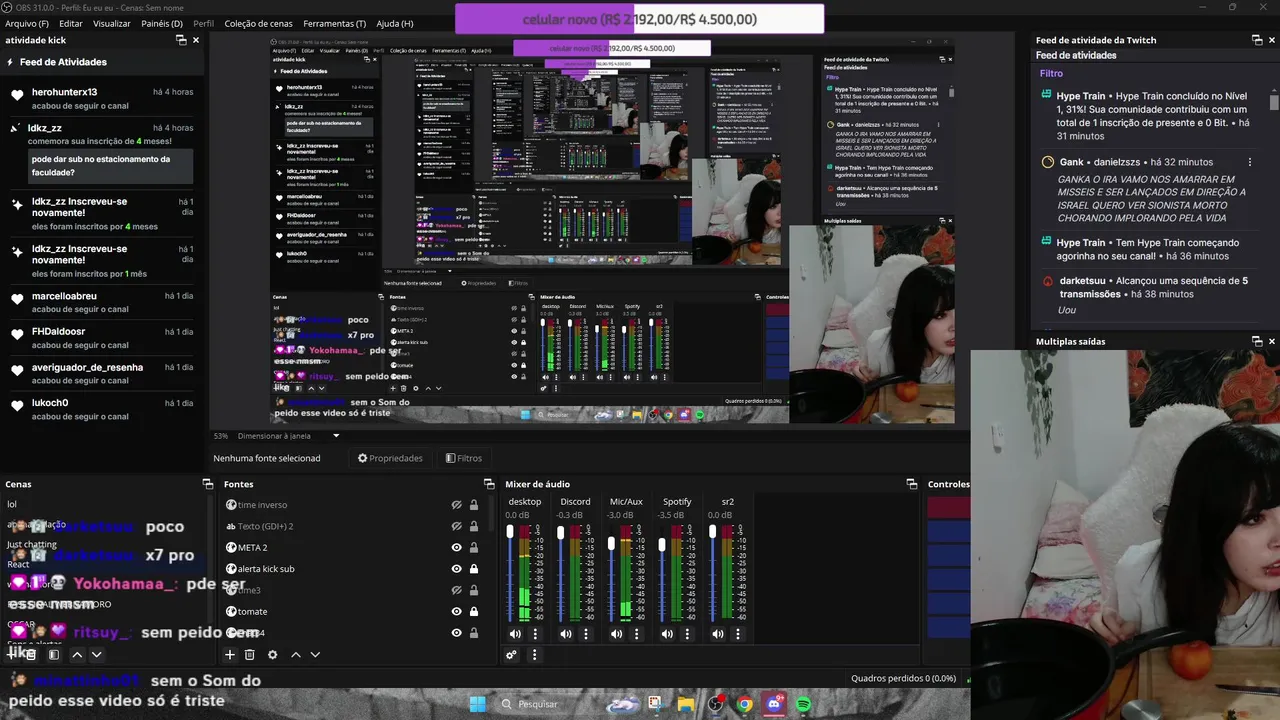Open options for Gank danielzszs event

(x=1249, y=162)
